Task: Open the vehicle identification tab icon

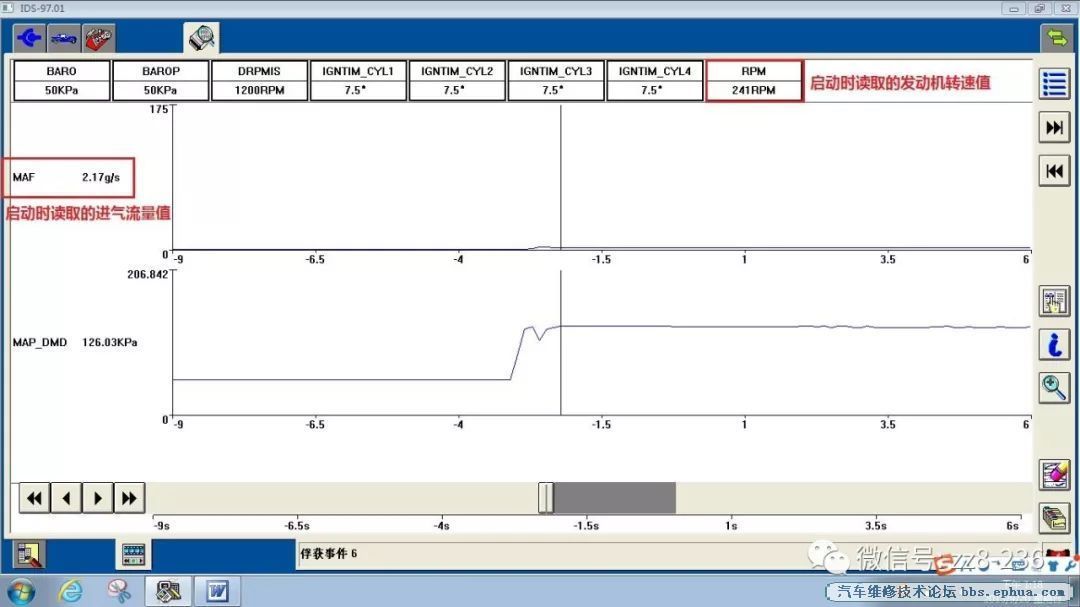Action: (x=63, y=38)
